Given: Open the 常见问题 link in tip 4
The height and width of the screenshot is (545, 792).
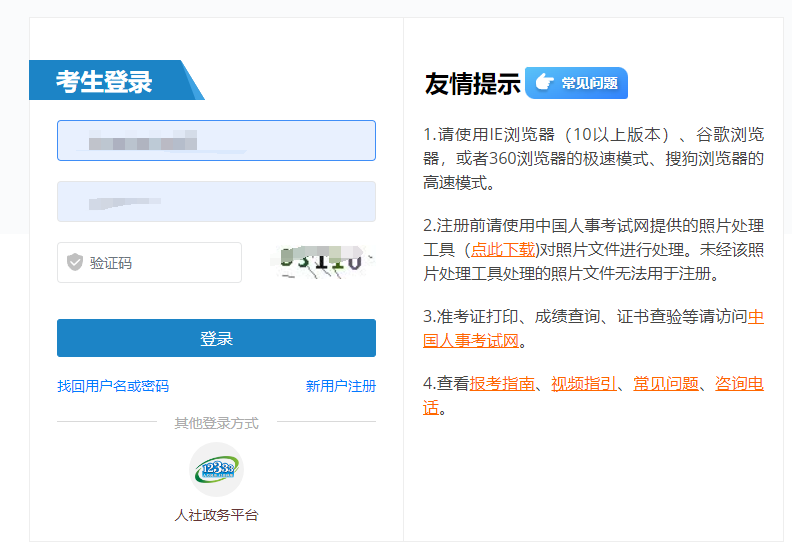Looking at the screenshot, I should pyautogui.click(x=666, y=384).
